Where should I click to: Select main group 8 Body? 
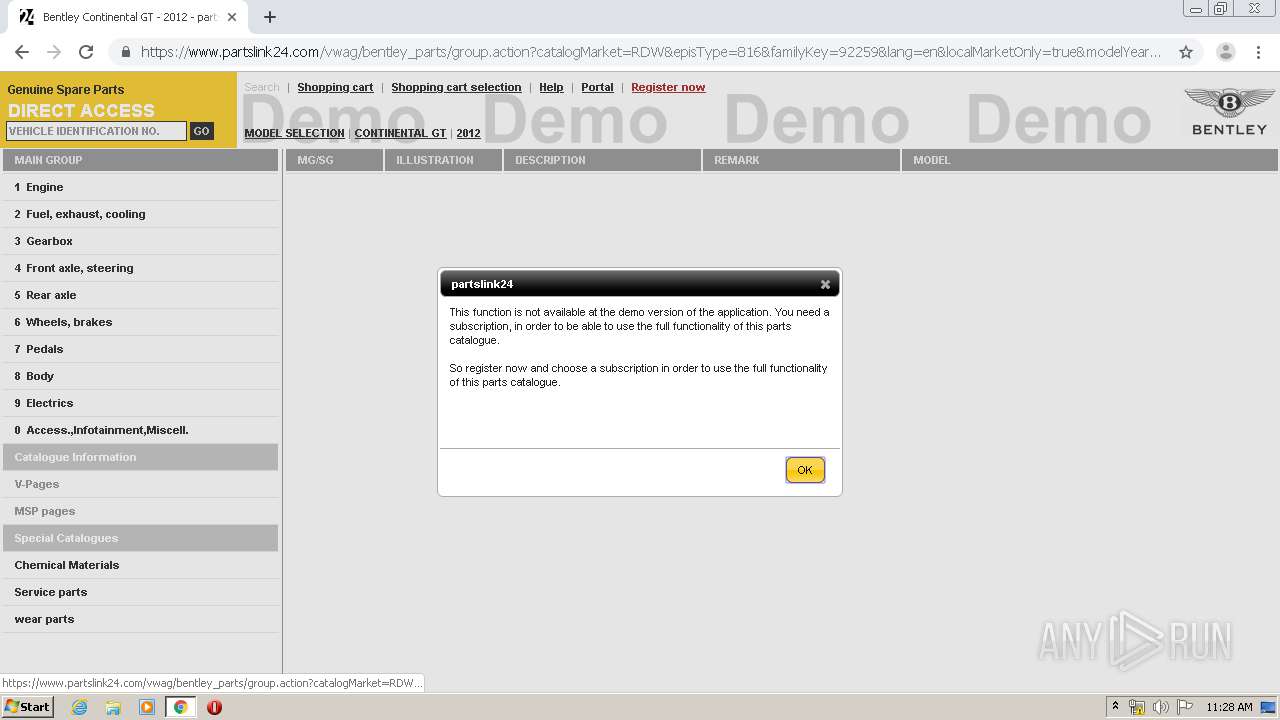(x=140, y=376)
